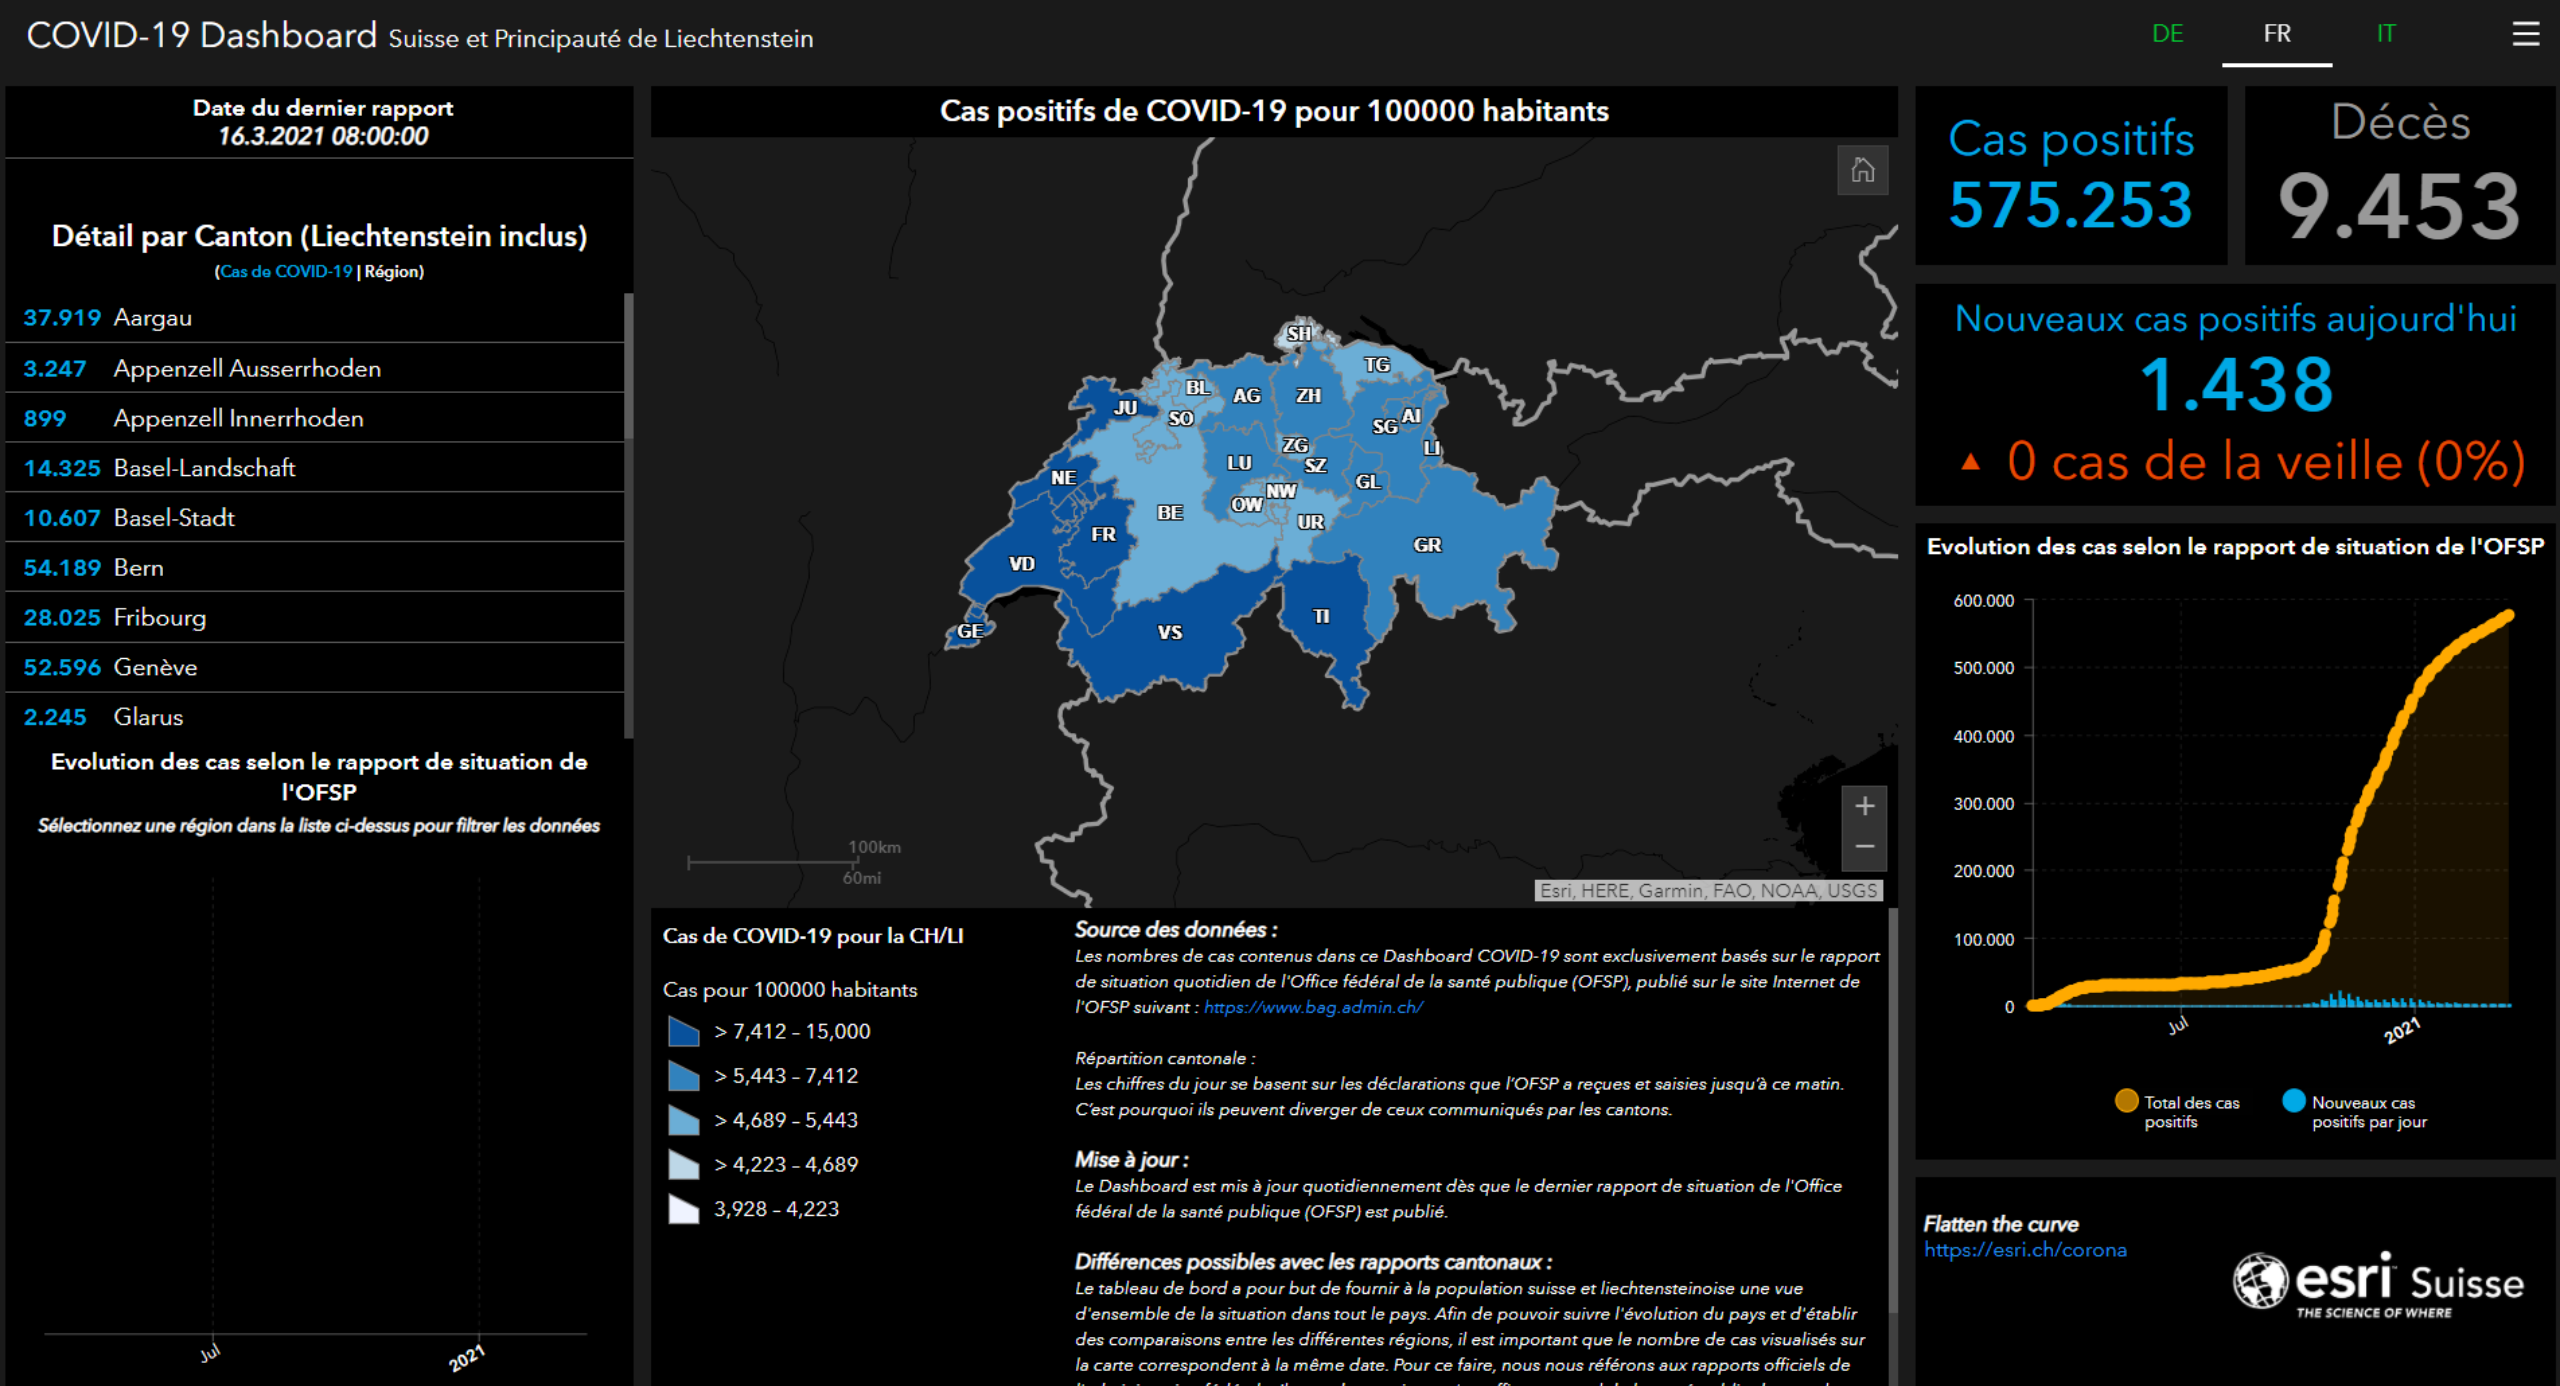Click the > 4,689 - 5,443 legend swatch
Viewport: 2560px width, 1386px height.
[683, 1120]
